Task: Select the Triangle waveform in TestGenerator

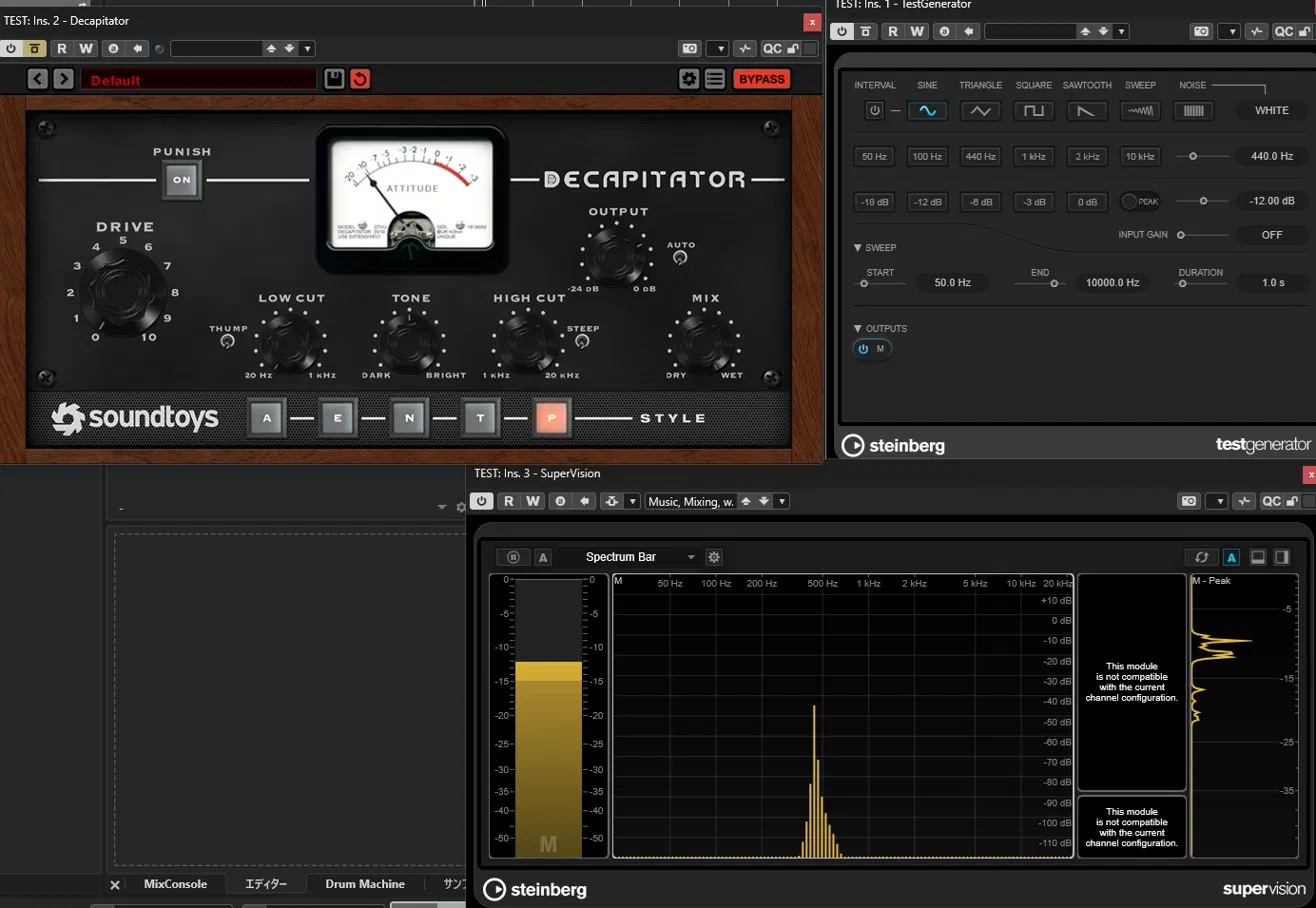Action: tap(980, 111)
